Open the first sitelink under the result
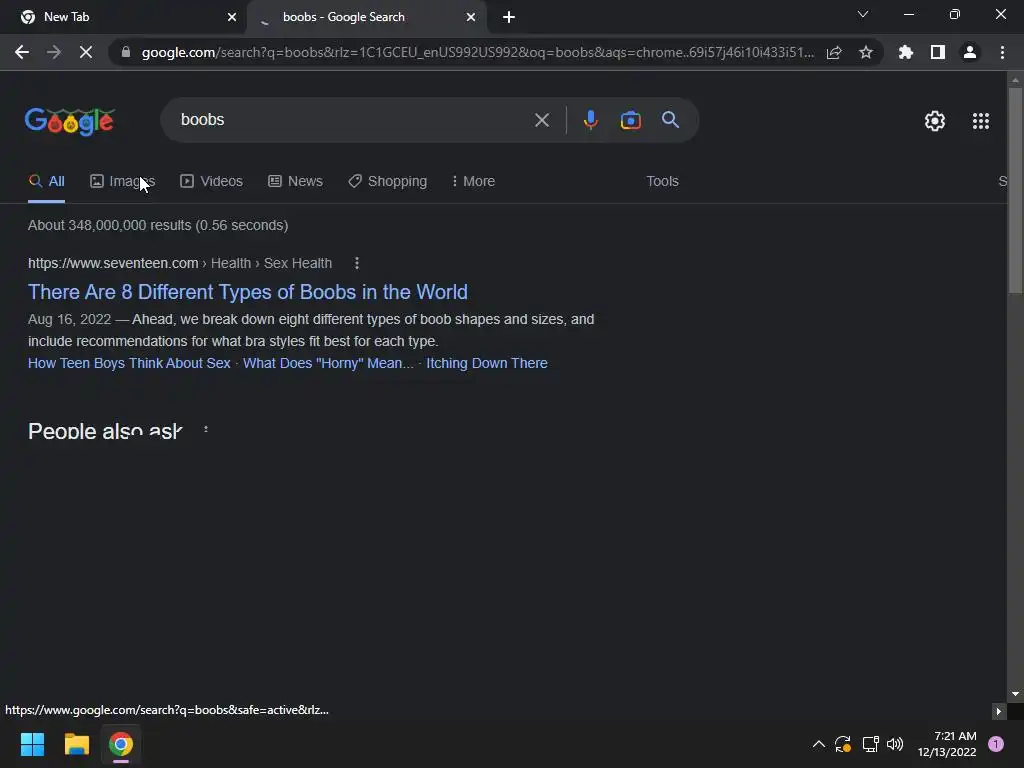This screenshot has height=768, width=1024. click(129, 363)
